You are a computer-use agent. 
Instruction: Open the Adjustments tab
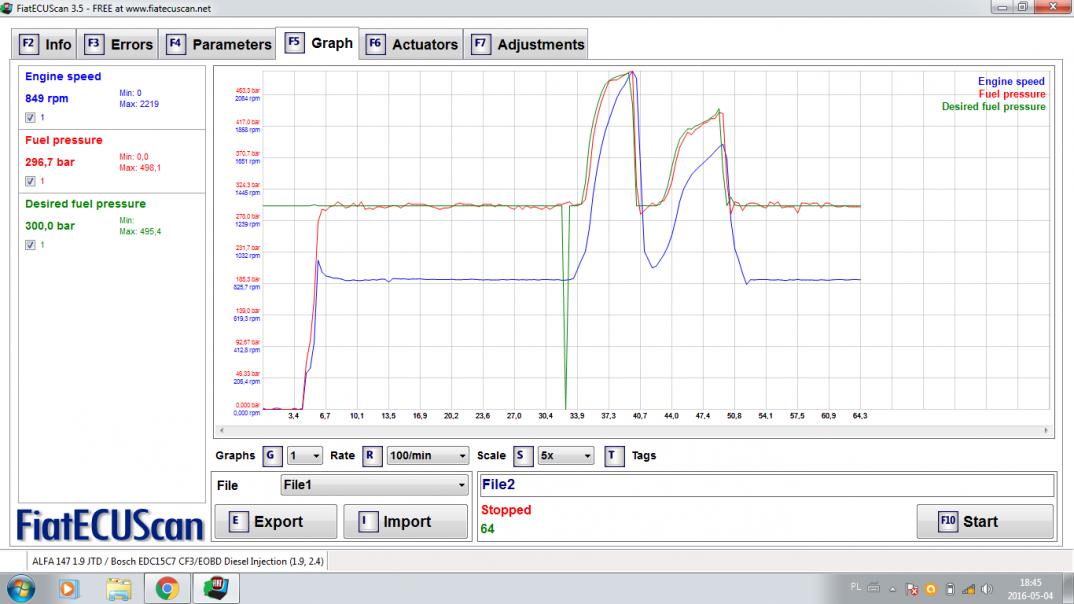(x=525, y=45)
